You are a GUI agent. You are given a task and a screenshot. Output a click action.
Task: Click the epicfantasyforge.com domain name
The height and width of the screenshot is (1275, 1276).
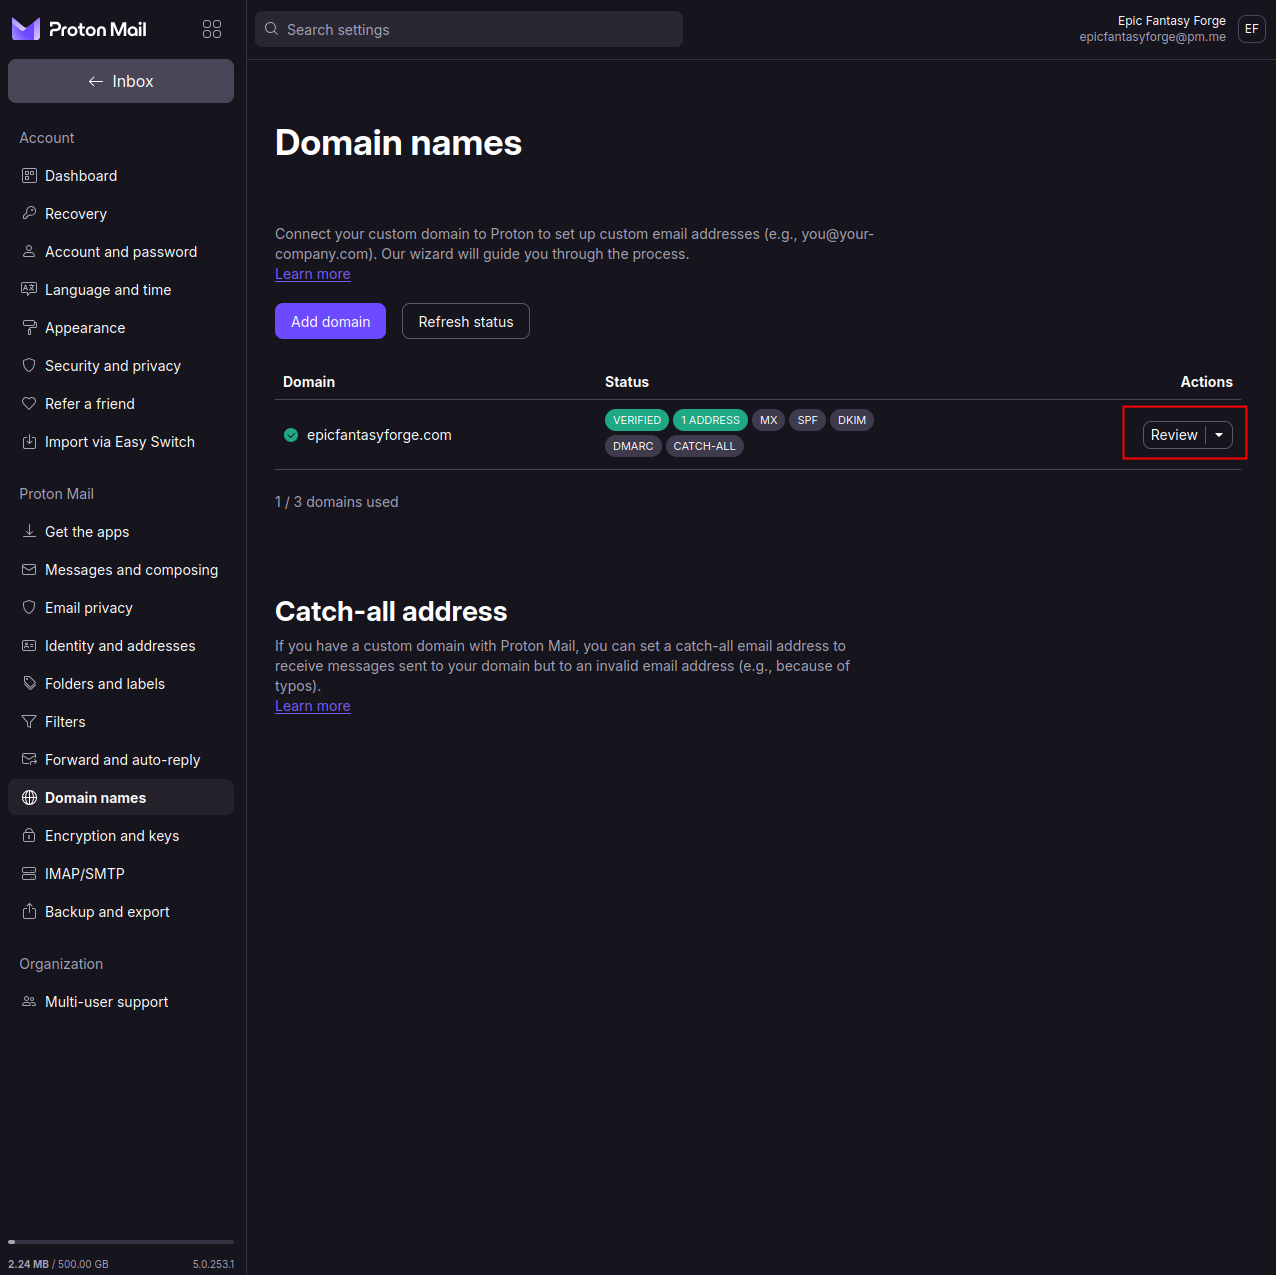point(379,435)
